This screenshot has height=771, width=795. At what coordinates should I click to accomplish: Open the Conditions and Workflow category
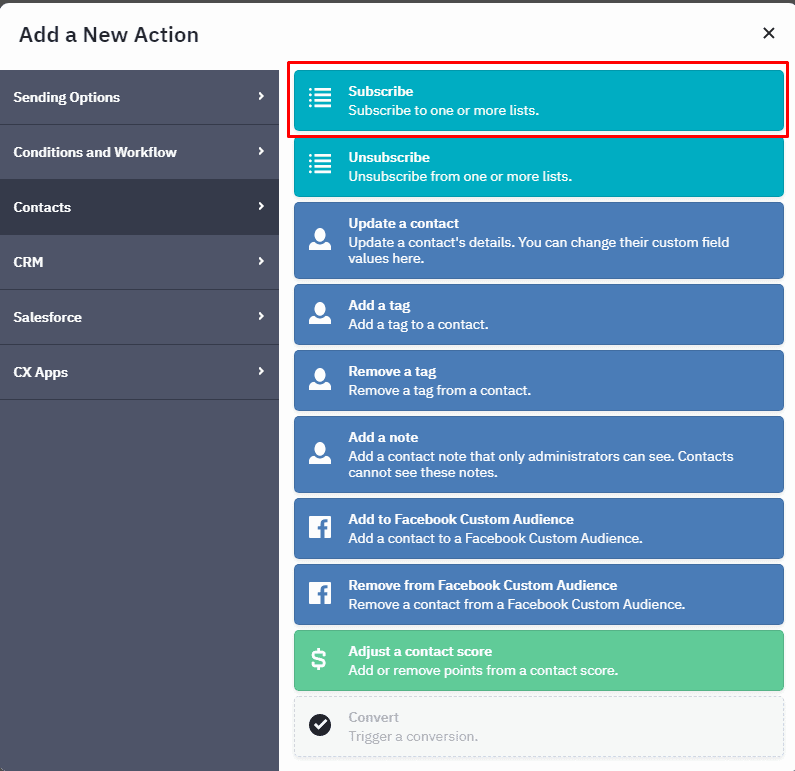click(139, 152)
